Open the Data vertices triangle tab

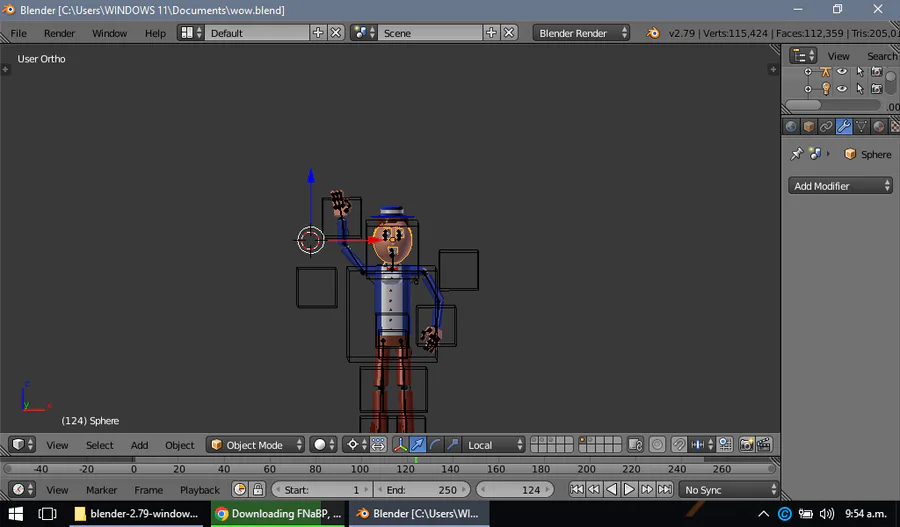coord(861,126)
